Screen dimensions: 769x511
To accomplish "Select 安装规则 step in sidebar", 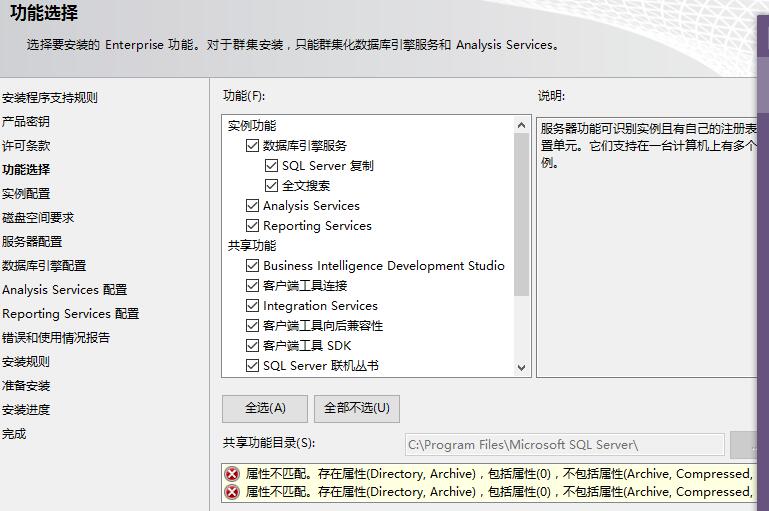I will (26, 362).
